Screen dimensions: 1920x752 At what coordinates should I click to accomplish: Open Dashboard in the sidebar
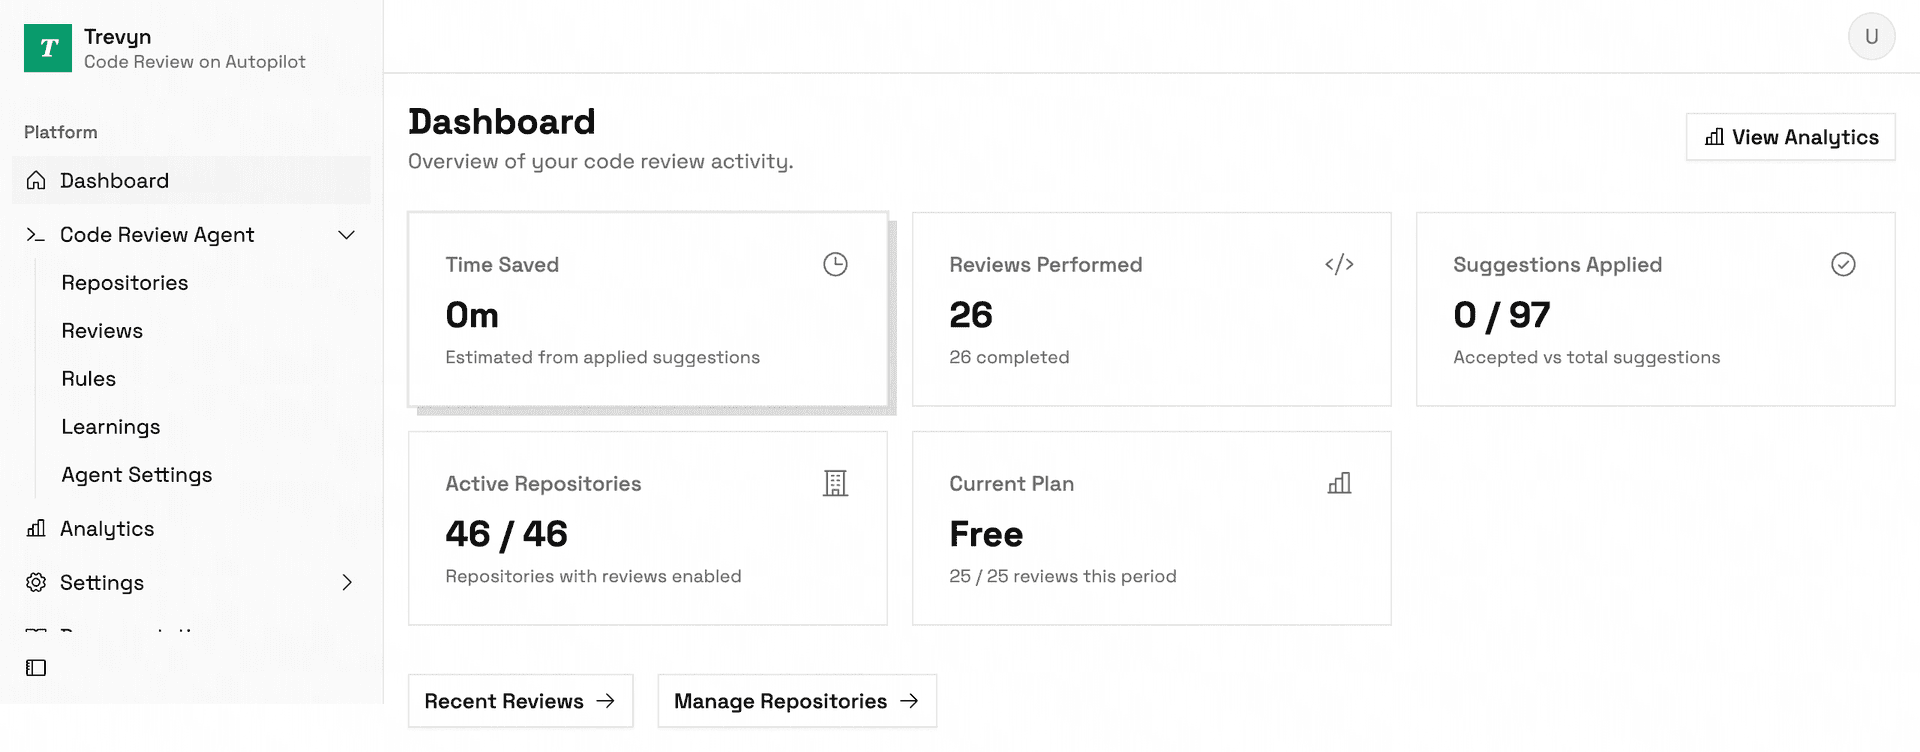pyautogui.click(x=191, y=181)
